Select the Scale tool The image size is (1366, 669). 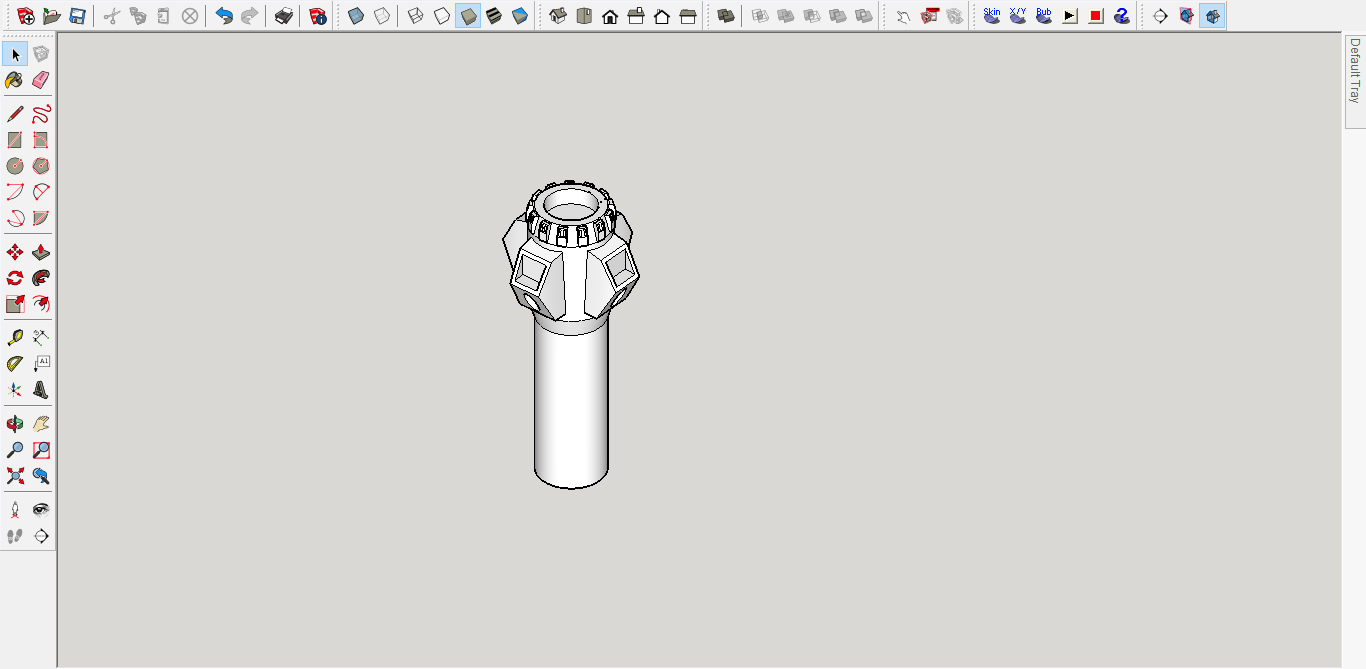[15, 304]
